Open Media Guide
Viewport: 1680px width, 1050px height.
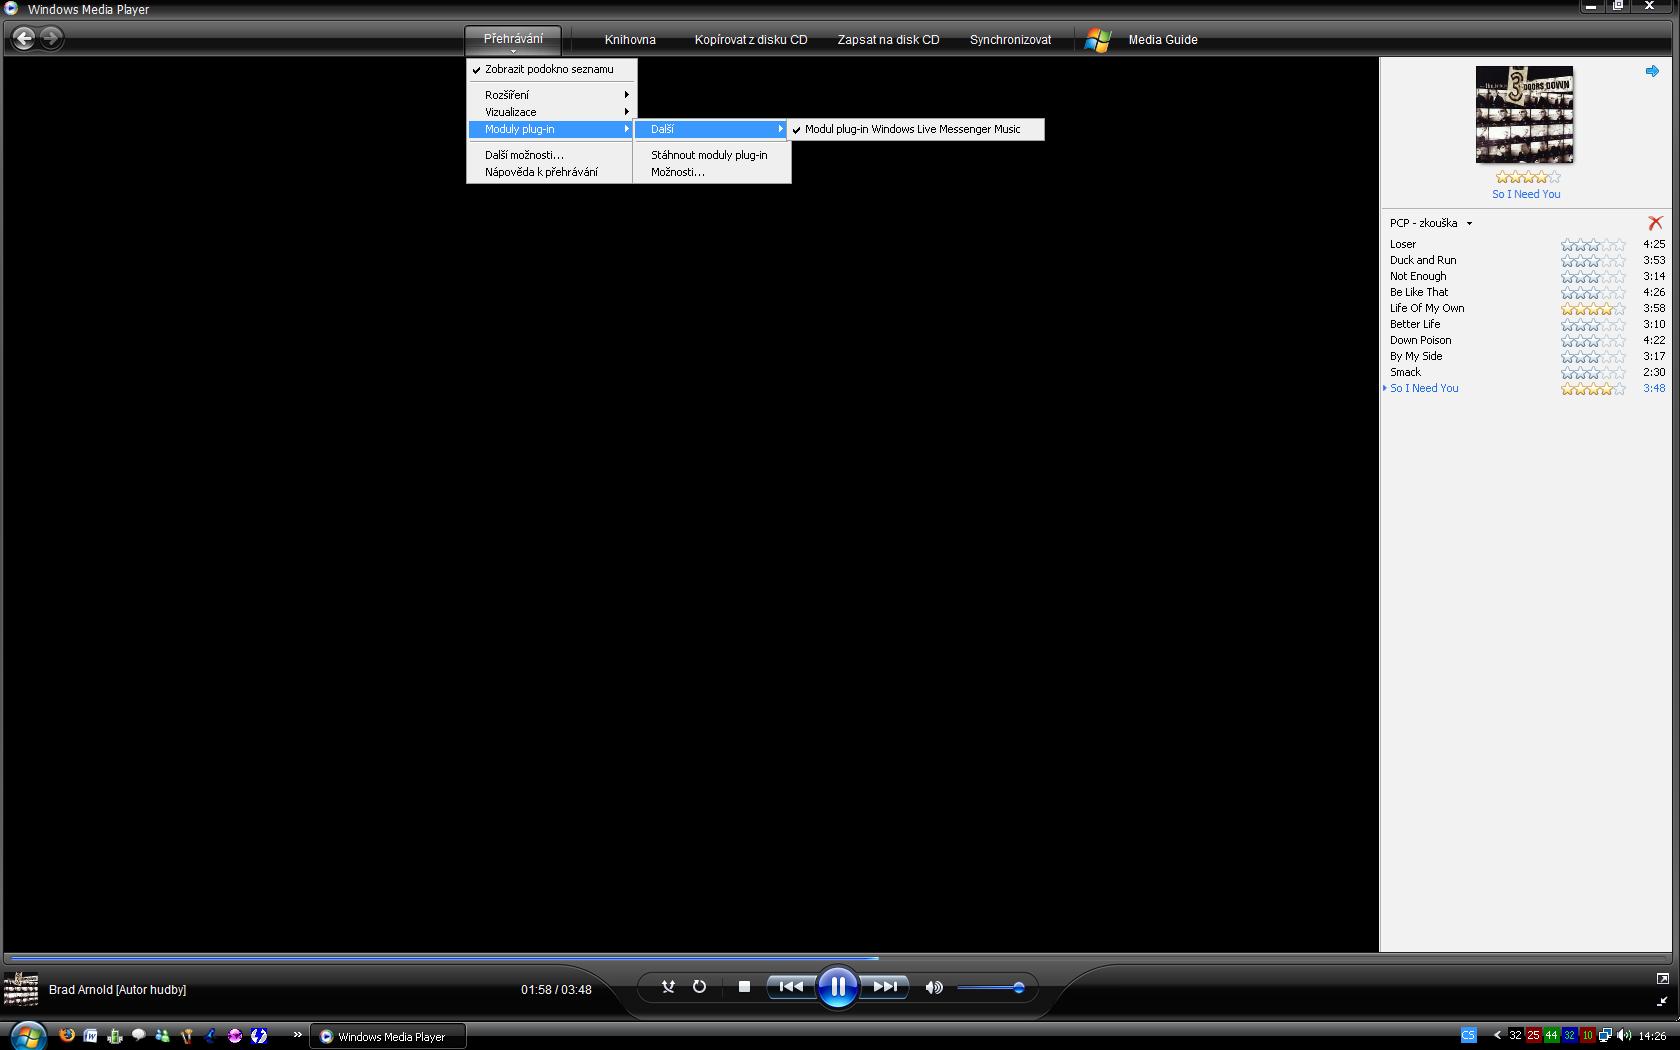tap(1163, 40)
